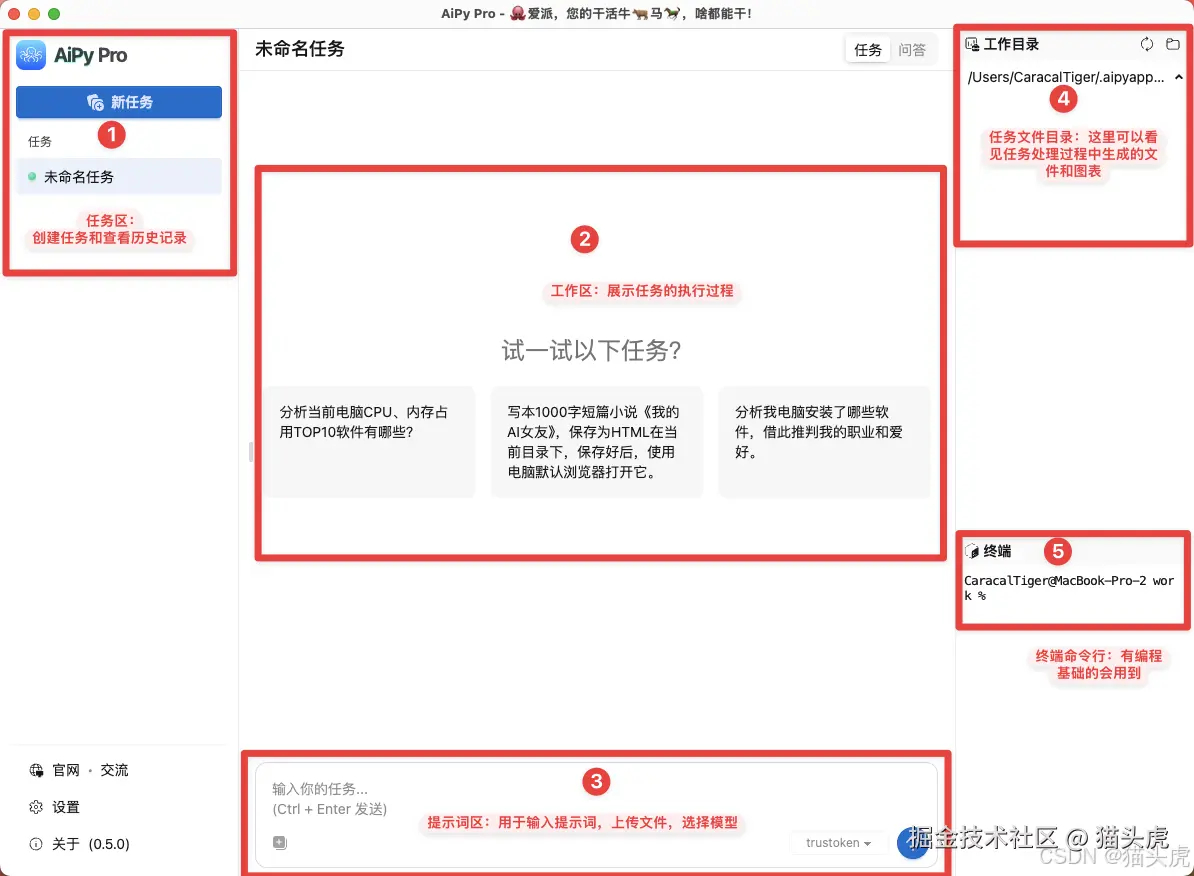
Task: Click the CPU memory TOP10 suggestion card
Action: click(x=369, y=440)
